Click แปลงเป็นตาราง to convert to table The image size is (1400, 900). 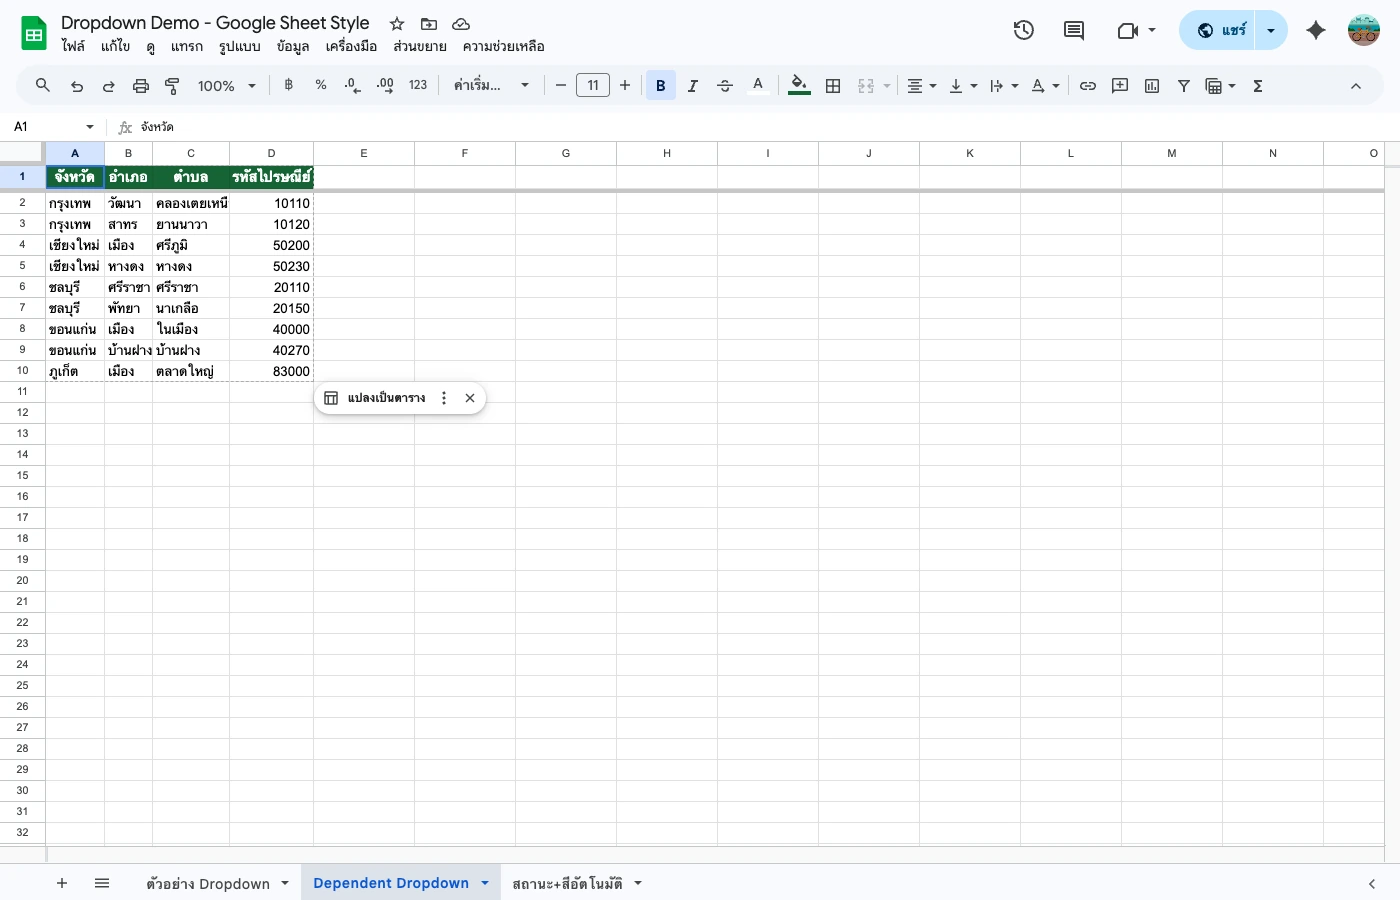point(387,397)
